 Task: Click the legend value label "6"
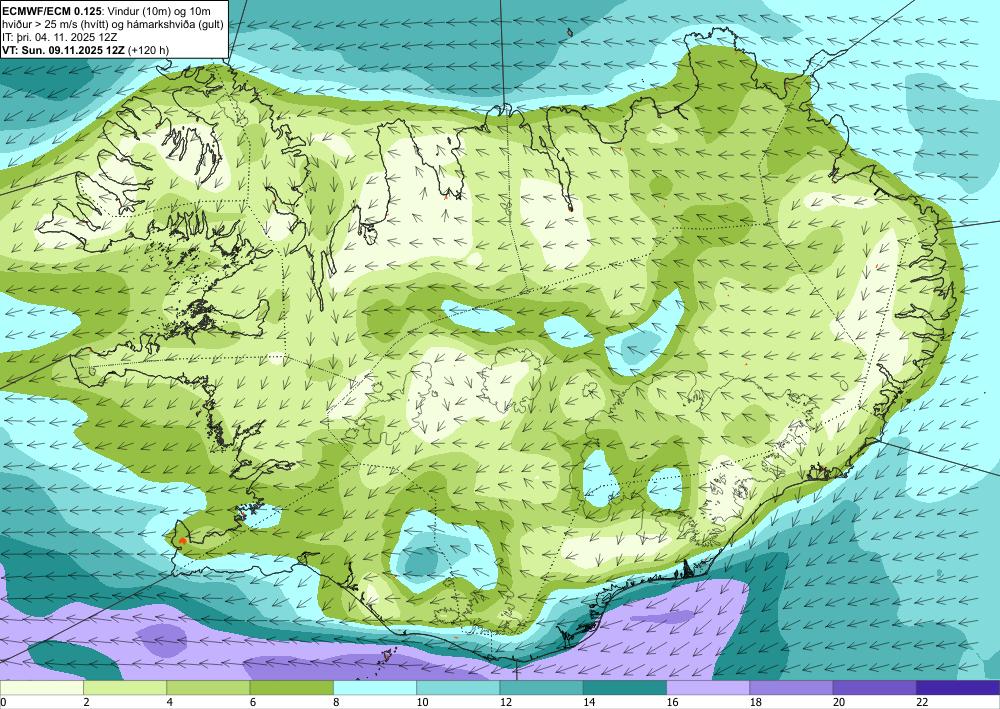(x=253, y=703)
